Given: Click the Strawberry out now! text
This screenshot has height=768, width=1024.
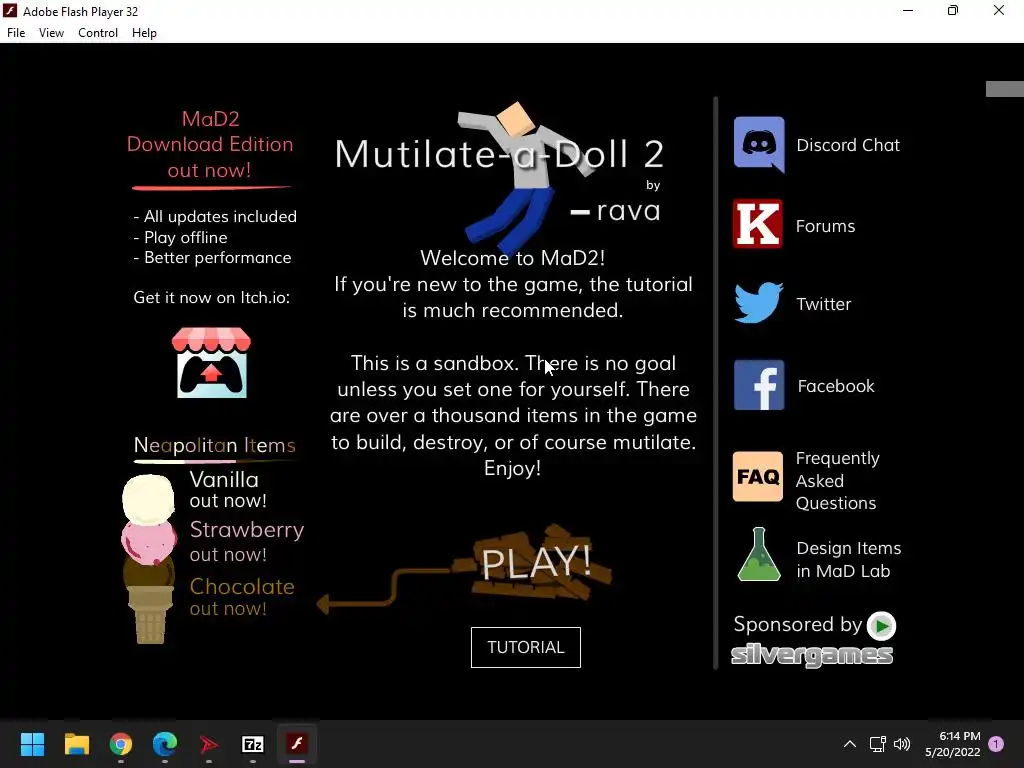Looking at the screenshot, I should click(x=247, y=541).
